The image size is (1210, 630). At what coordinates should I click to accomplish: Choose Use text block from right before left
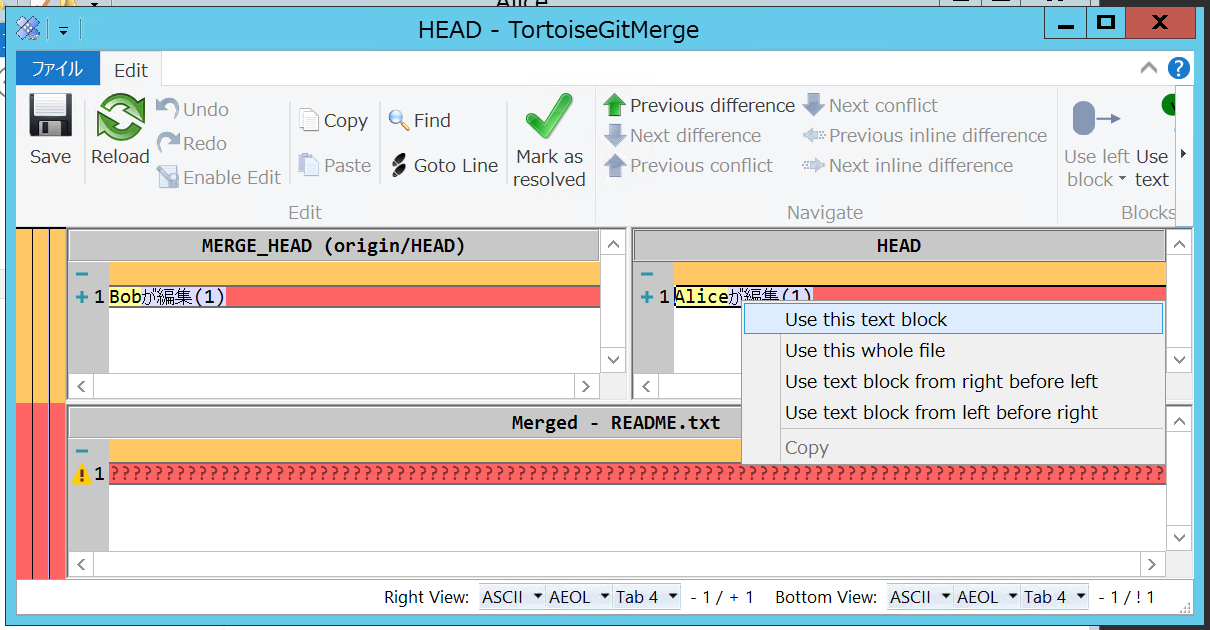953,381
